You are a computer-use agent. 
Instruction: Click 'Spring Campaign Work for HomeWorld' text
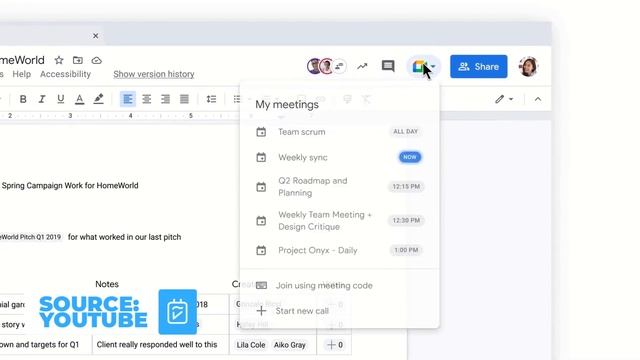pos(70,185)
